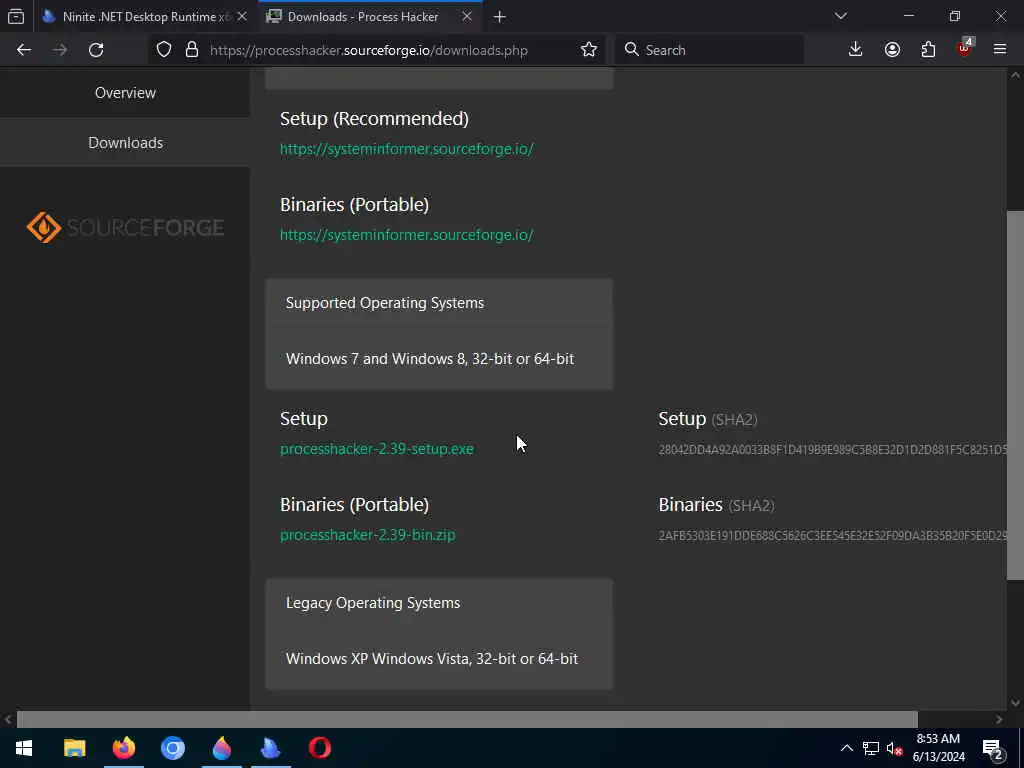Open the Downloads sidebar item
Screen dimensions: 1024x768
[125, 142]
